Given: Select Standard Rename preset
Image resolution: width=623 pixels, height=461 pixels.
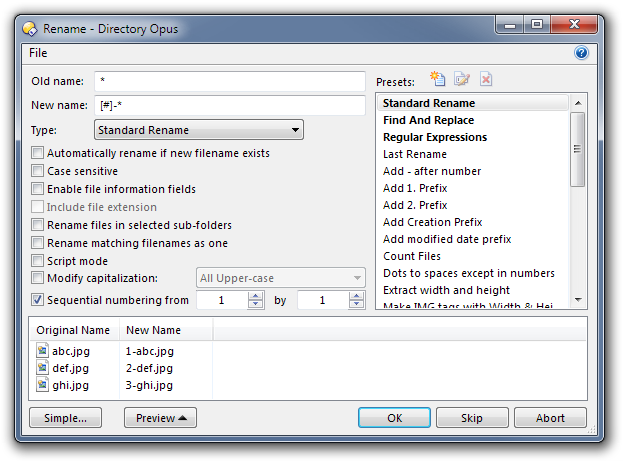Looking at the screenshot, I should click(x=472, y=103).
